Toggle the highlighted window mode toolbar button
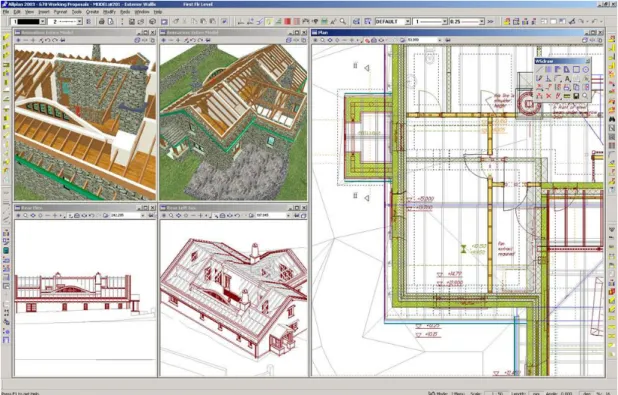Viewport: 618px width, 395px height. coord(164,22)
